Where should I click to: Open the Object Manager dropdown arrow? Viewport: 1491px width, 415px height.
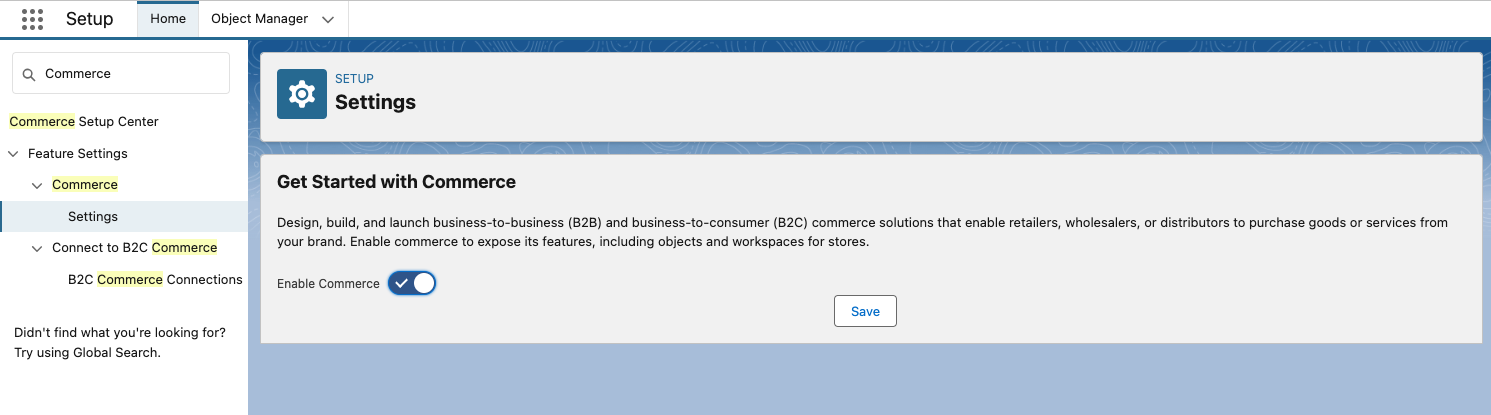click(328, 19)
